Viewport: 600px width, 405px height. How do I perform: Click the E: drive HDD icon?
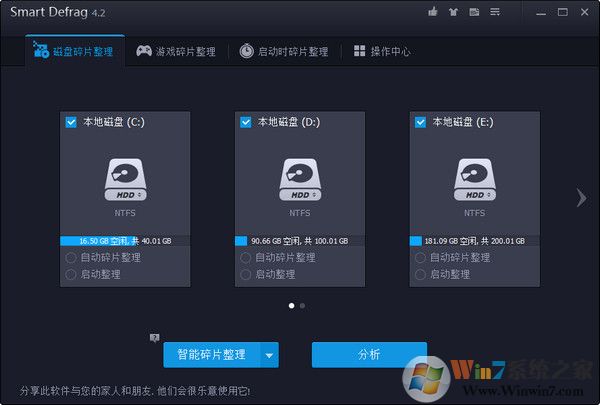tap(474, 180)
